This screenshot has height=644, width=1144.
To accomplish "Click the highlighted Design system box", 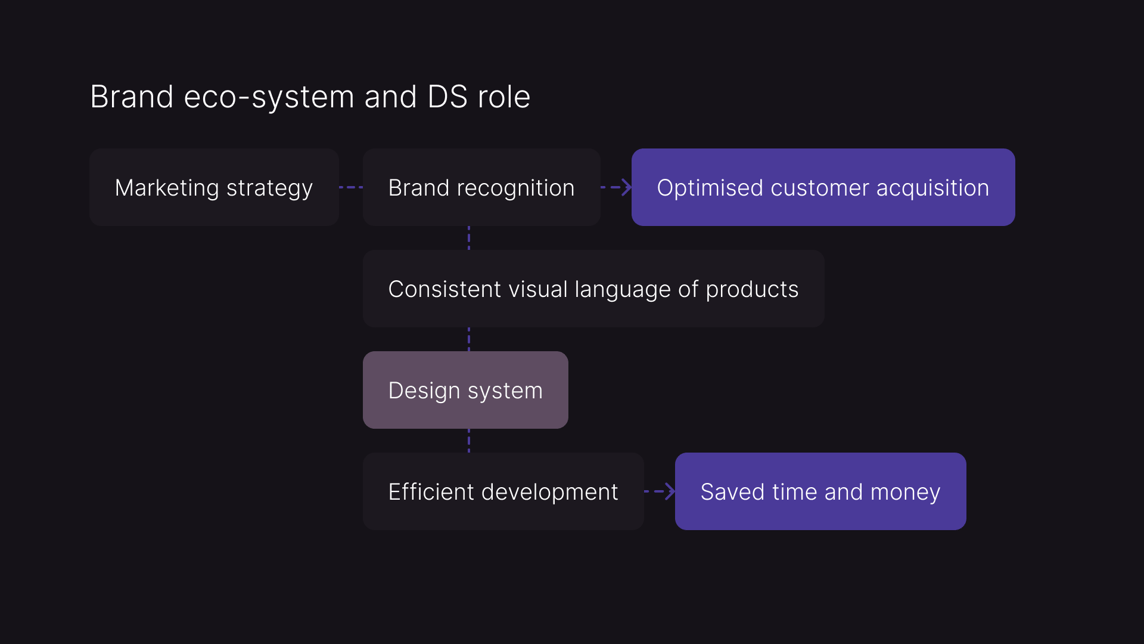I will pyautogui.click(x=465, y=390).
